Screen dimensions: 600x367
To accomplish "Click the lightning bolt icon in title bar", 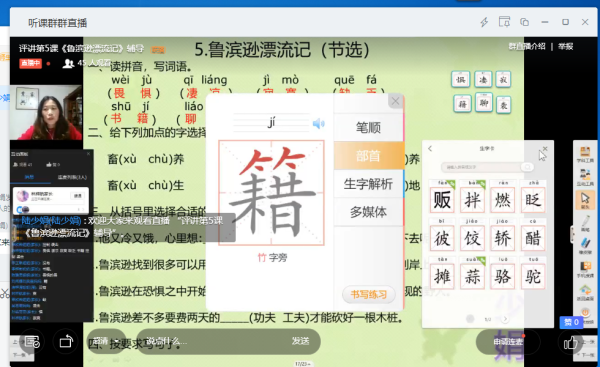I will (484, 22).
